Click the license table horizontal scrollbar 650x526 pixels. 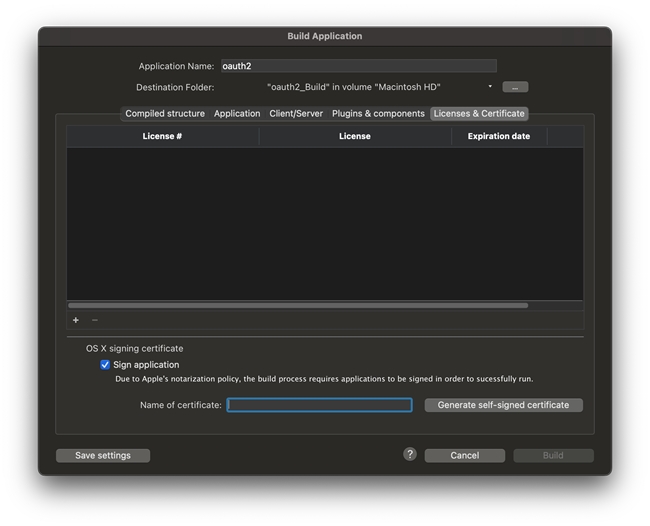coord(298,305)
